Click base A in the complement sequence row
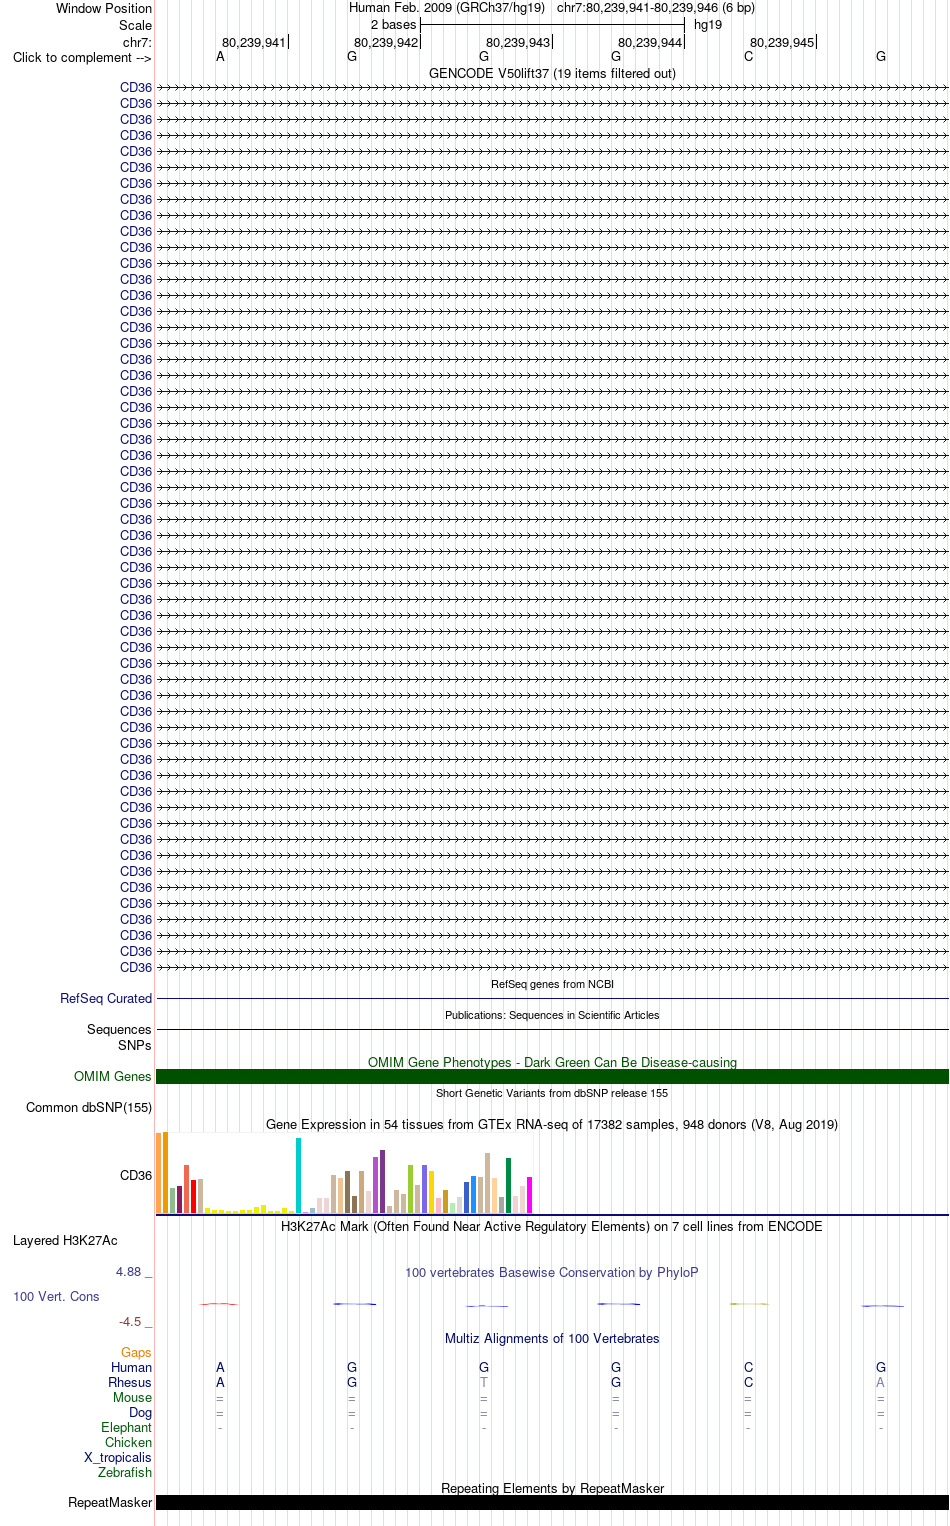Viewport: 950px width, 1526px height. click(220, 57)
